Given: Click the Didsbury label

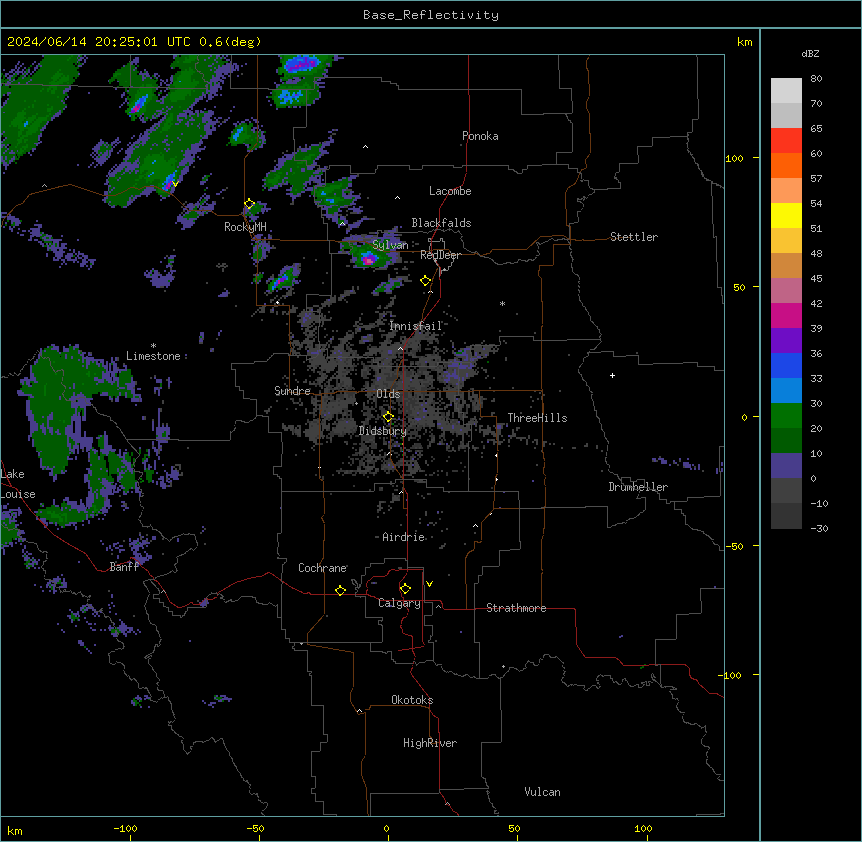Looking at the screenshot, I should click(383, 431).
